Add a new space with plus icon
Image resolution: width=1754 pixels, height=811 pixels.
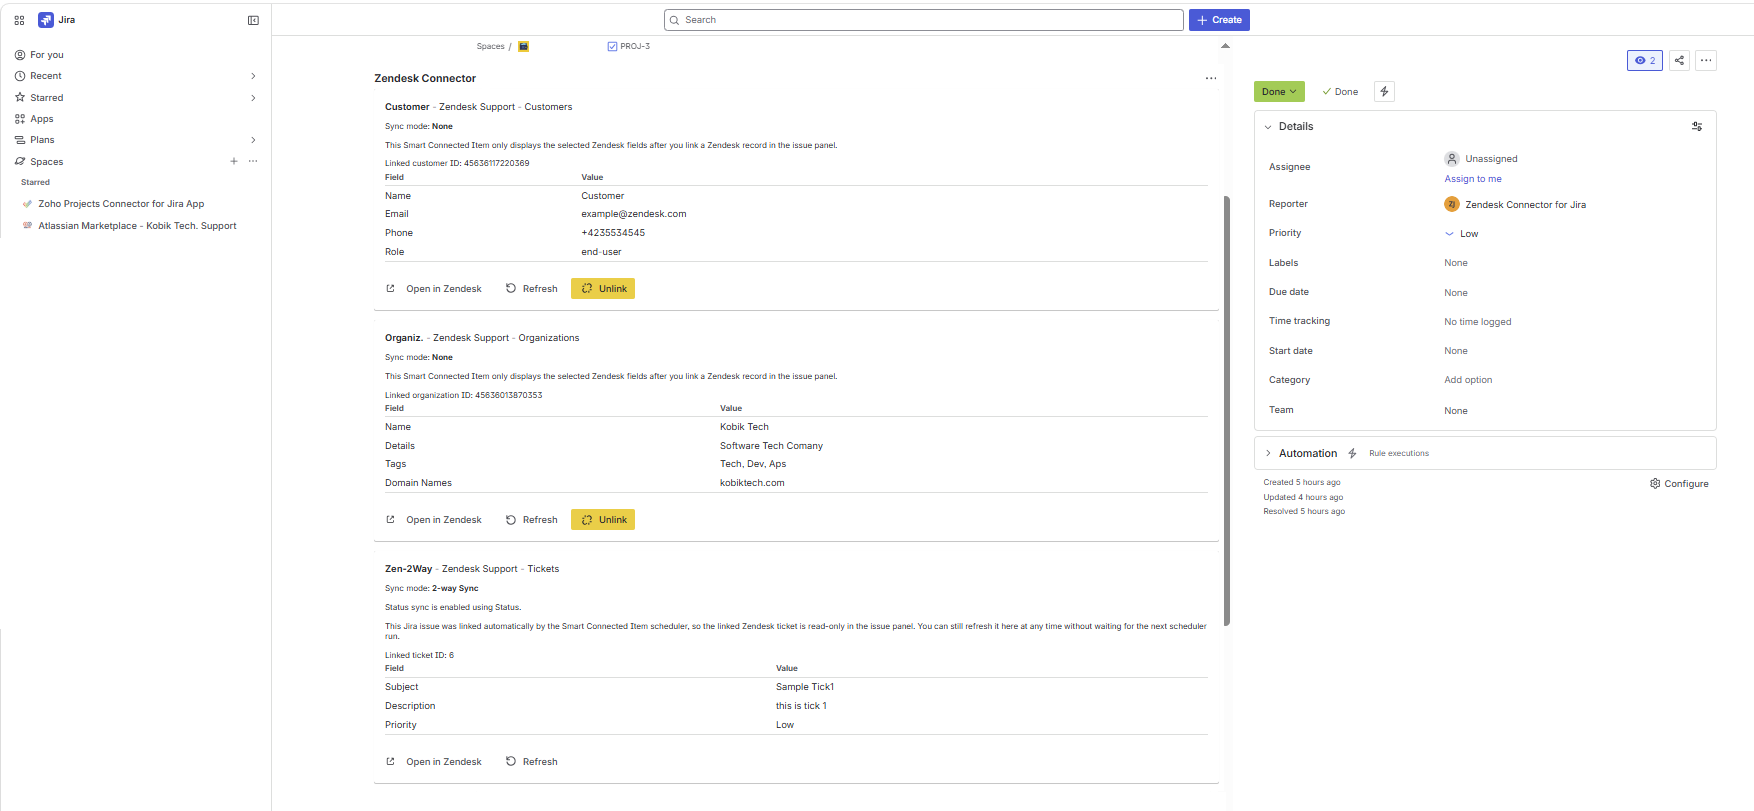tap(234, 161)
